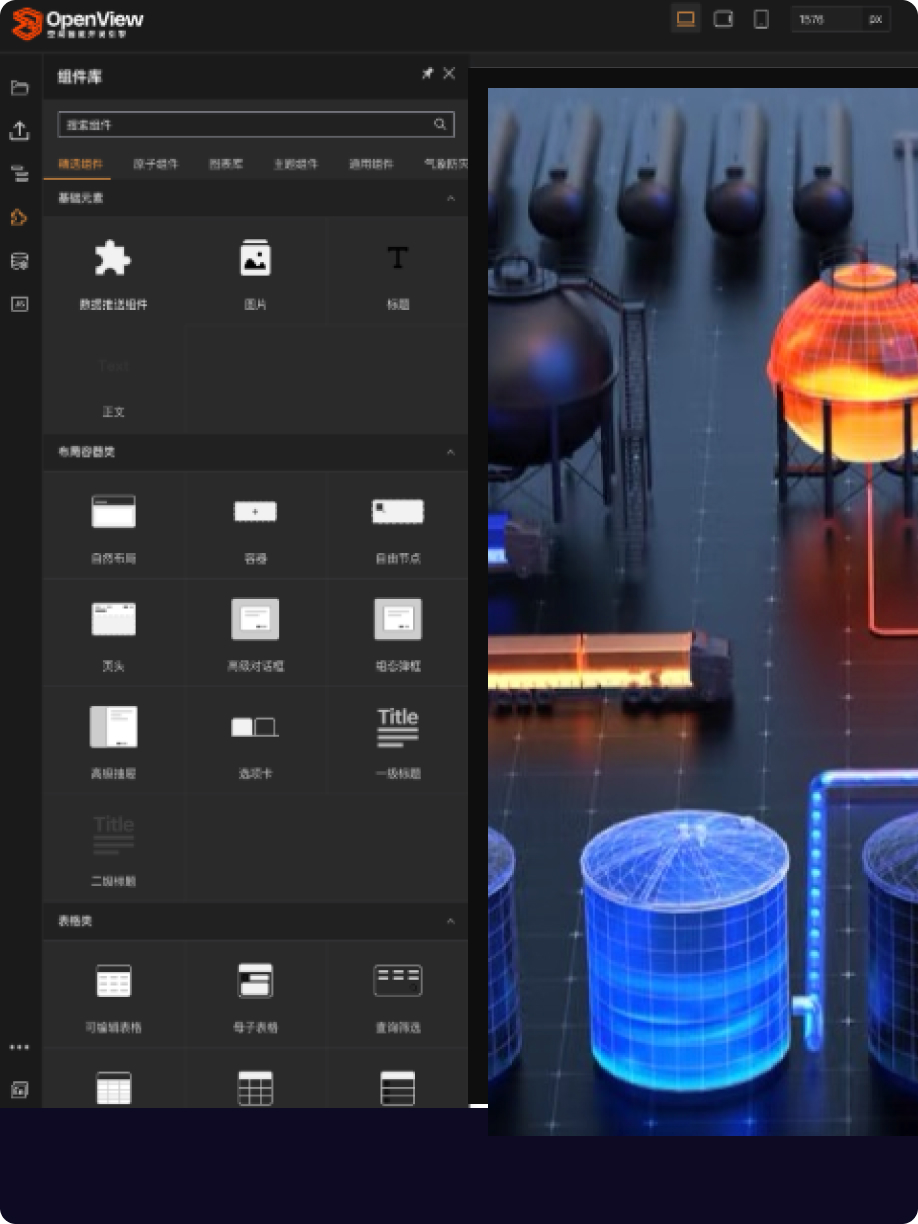
Task: Select the 图片 image component icon
Action: [x=255, y=259]
